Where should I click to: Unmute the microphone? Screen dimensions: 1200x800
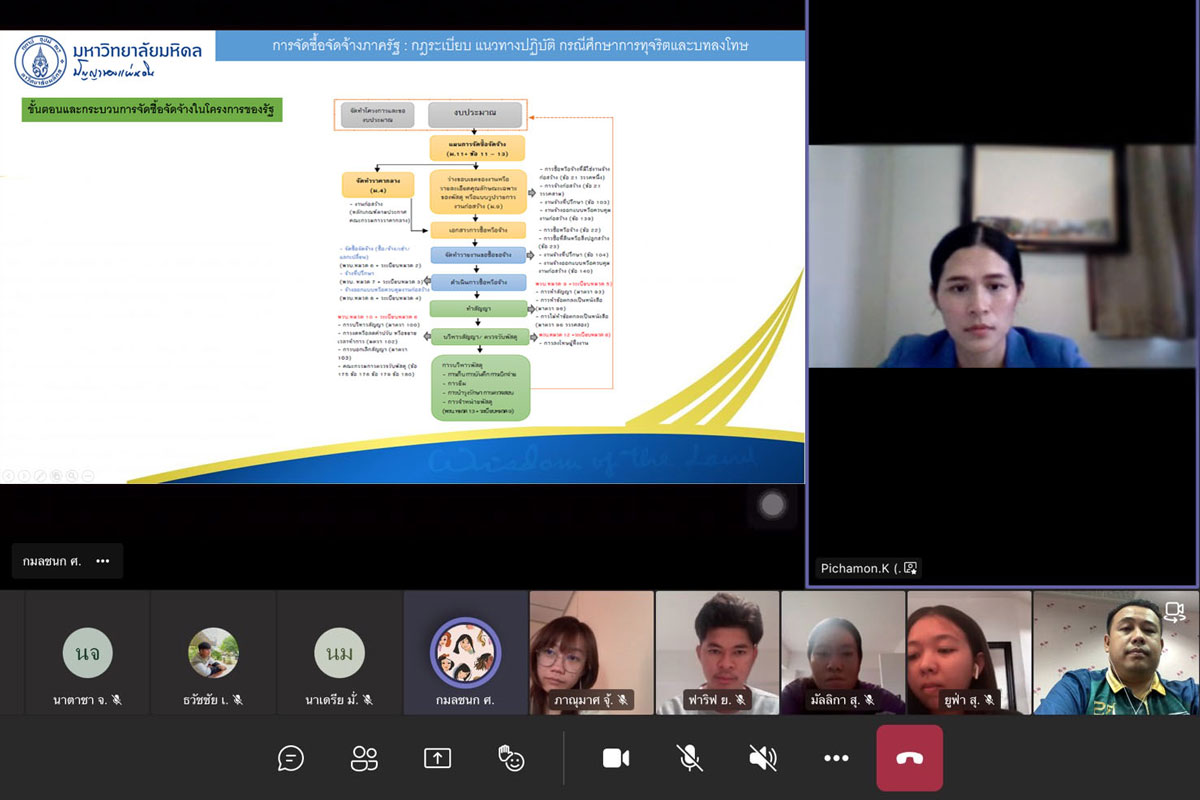tap(689, 759)
